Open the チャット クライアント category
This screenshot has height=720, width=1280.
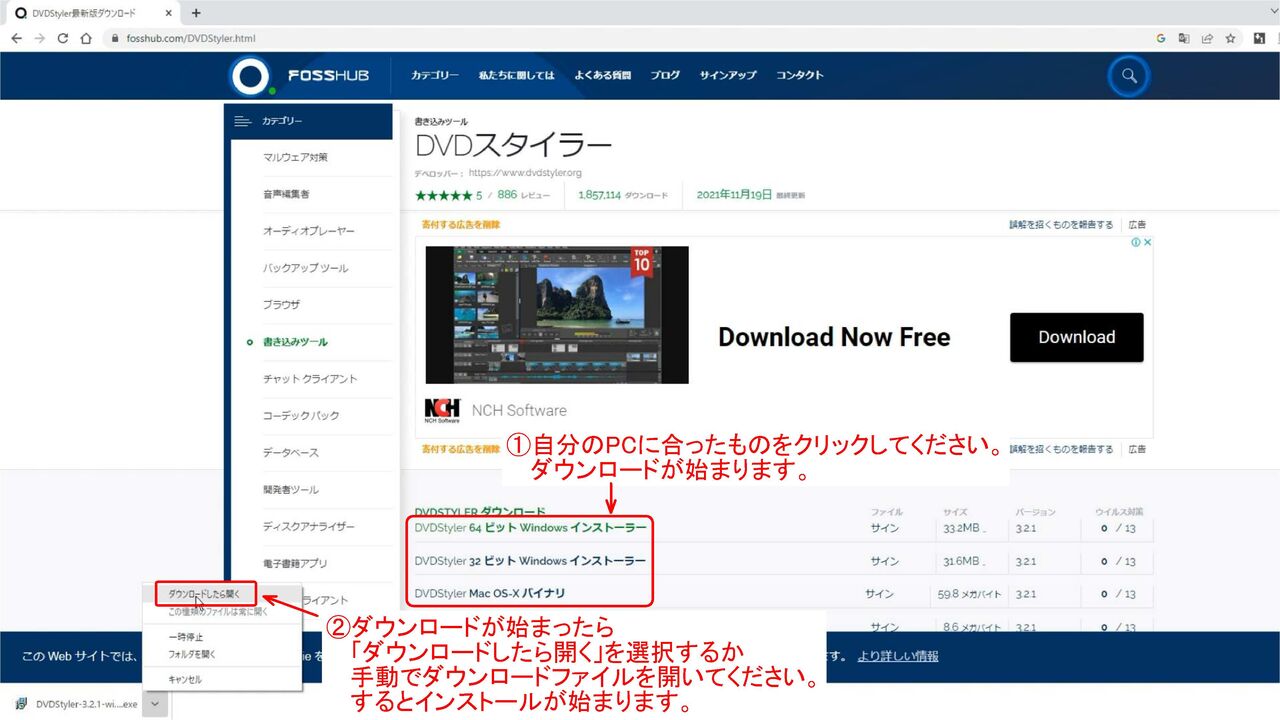pyautogui.click(x=310, y=379)
